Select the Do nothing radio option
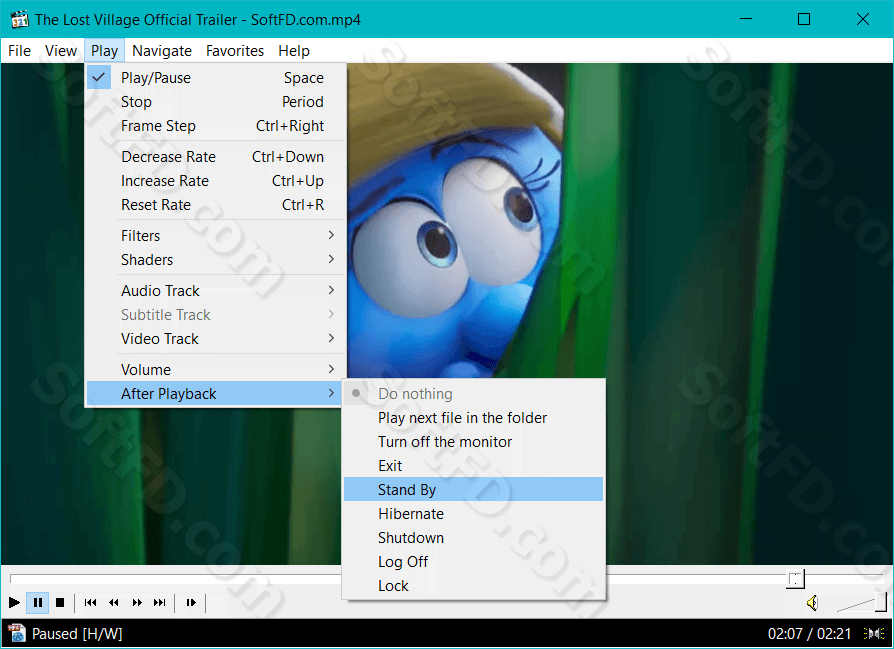 473,394
